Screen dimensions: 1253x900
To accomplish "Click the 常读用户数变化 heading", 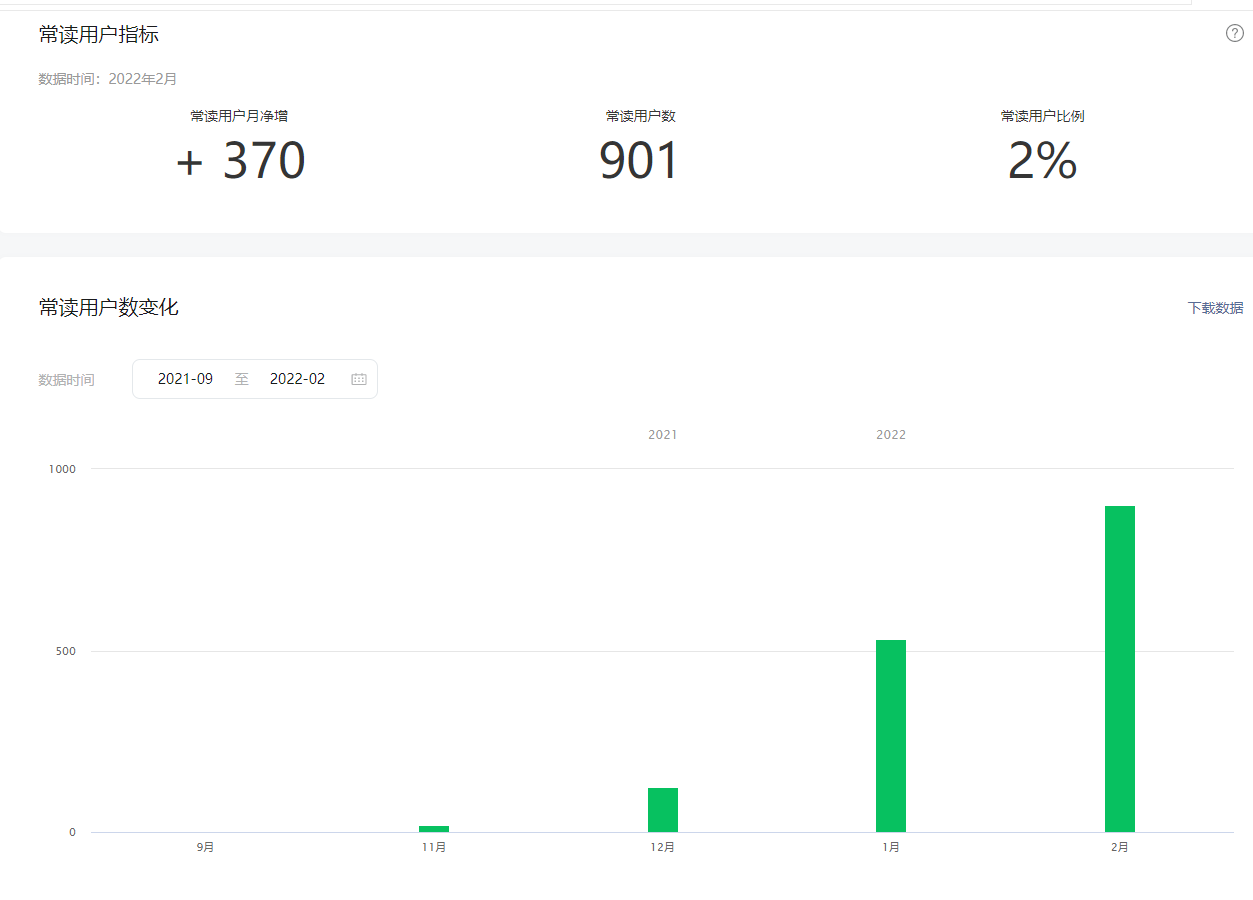I will click(x=108, y=307).
